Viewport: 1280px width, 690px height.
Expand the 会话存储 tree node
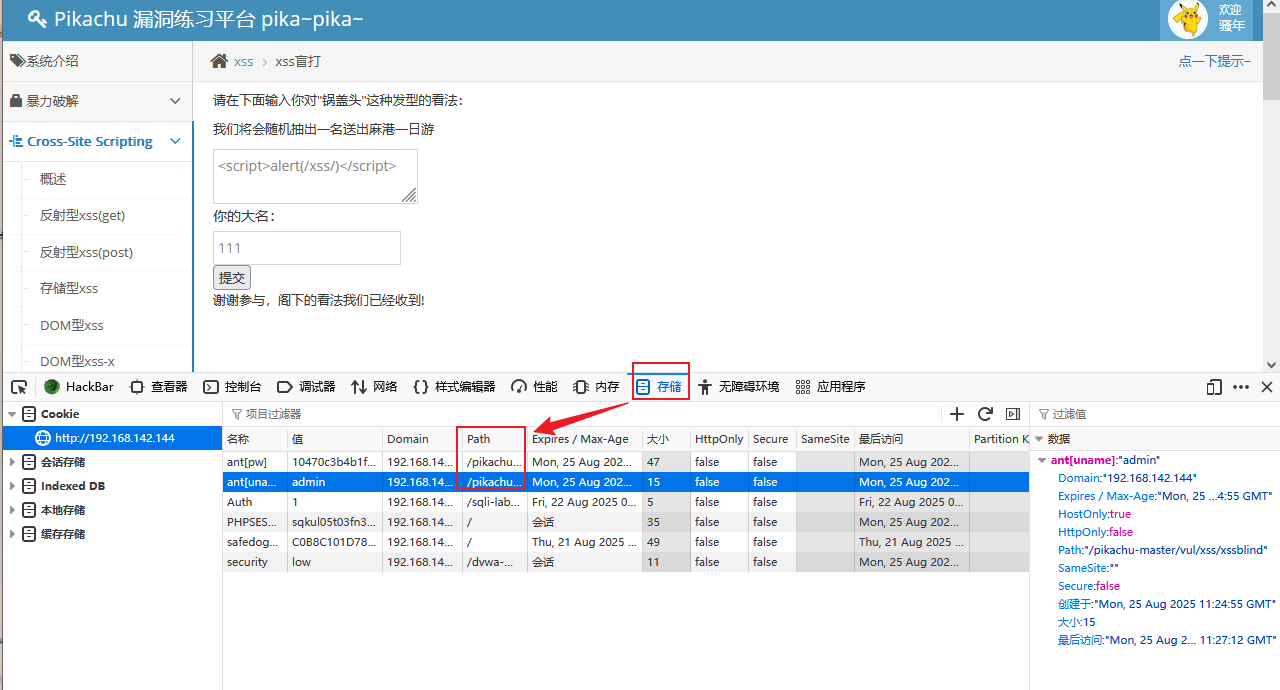tap(12, 462)
